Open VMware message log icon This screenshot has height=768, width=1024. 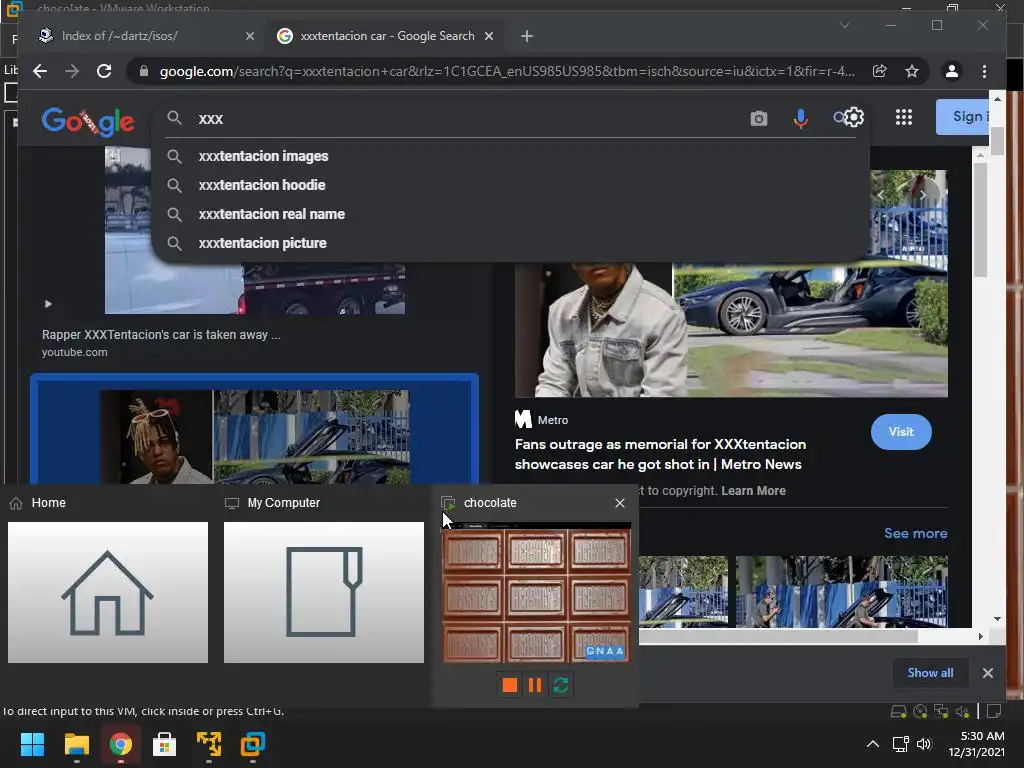(994, 712)
